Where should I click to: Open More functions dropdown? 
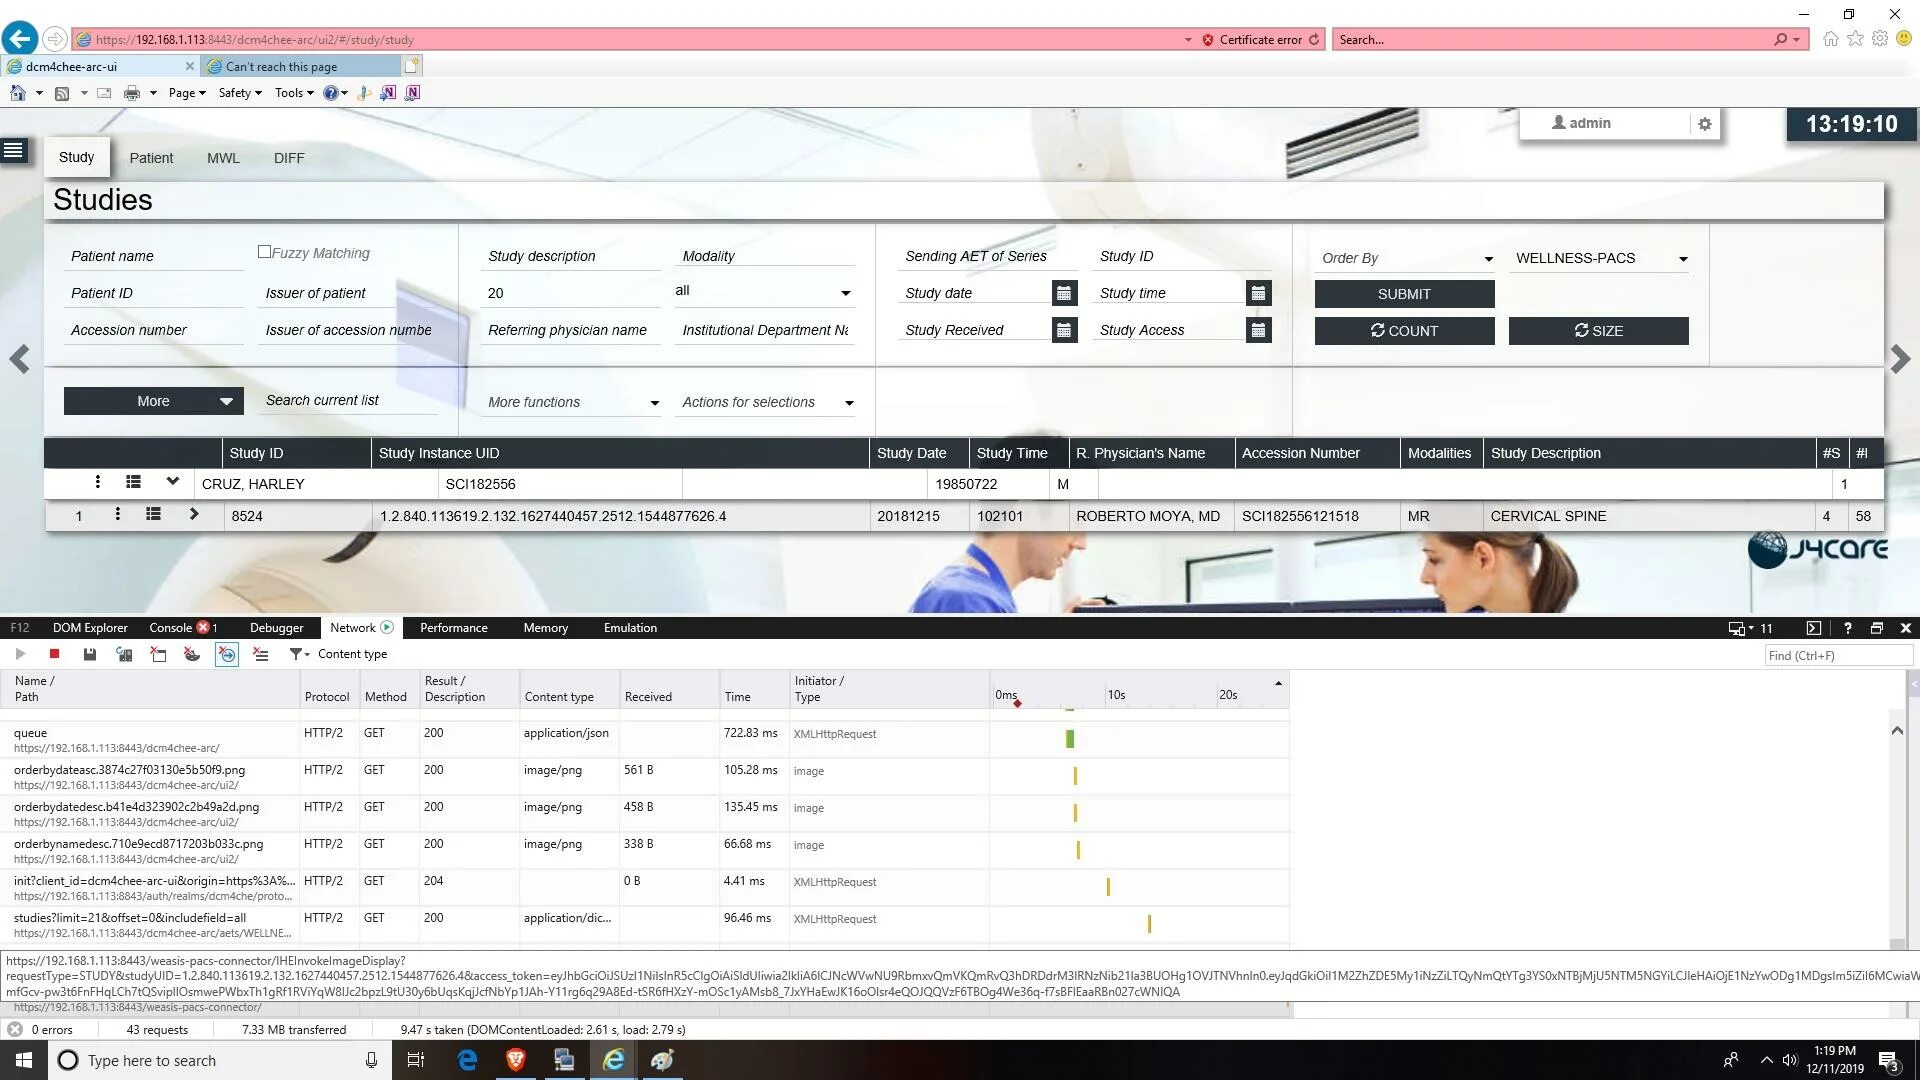[x=571, y=402]
